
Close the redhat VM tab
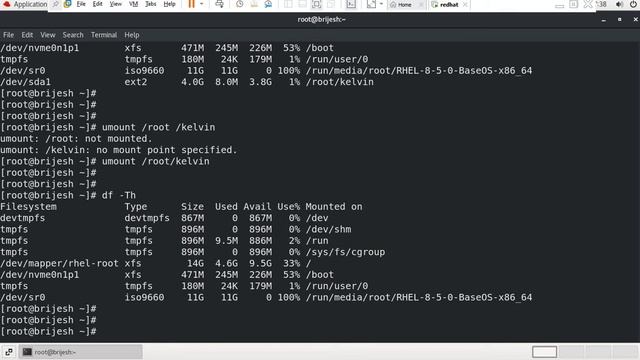tap(465, 4)
